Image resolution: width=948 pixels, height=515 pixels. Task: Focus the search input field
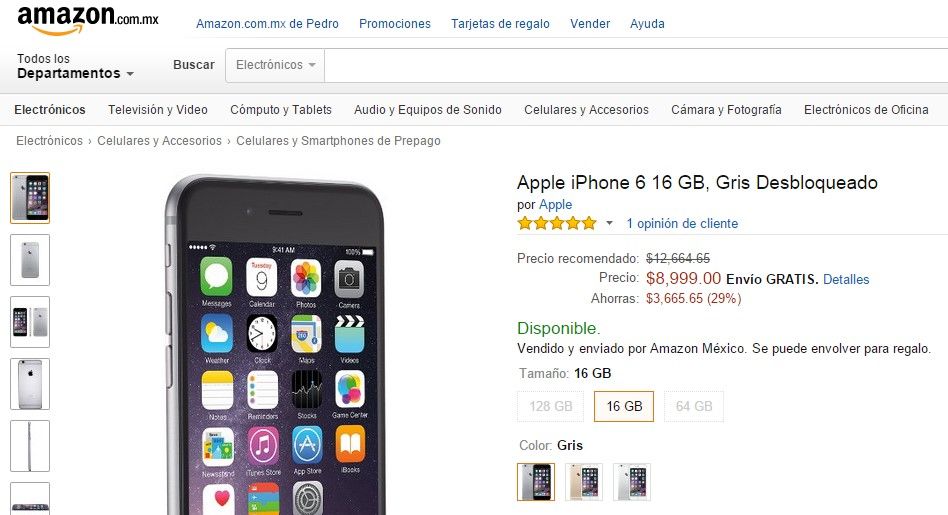[x=636, y=65]
